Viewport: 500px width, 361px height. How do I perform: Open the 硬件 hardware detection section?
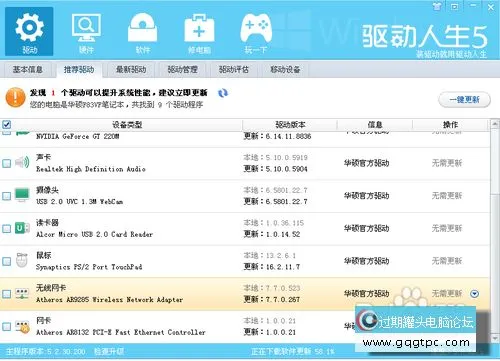coord(86,33)
